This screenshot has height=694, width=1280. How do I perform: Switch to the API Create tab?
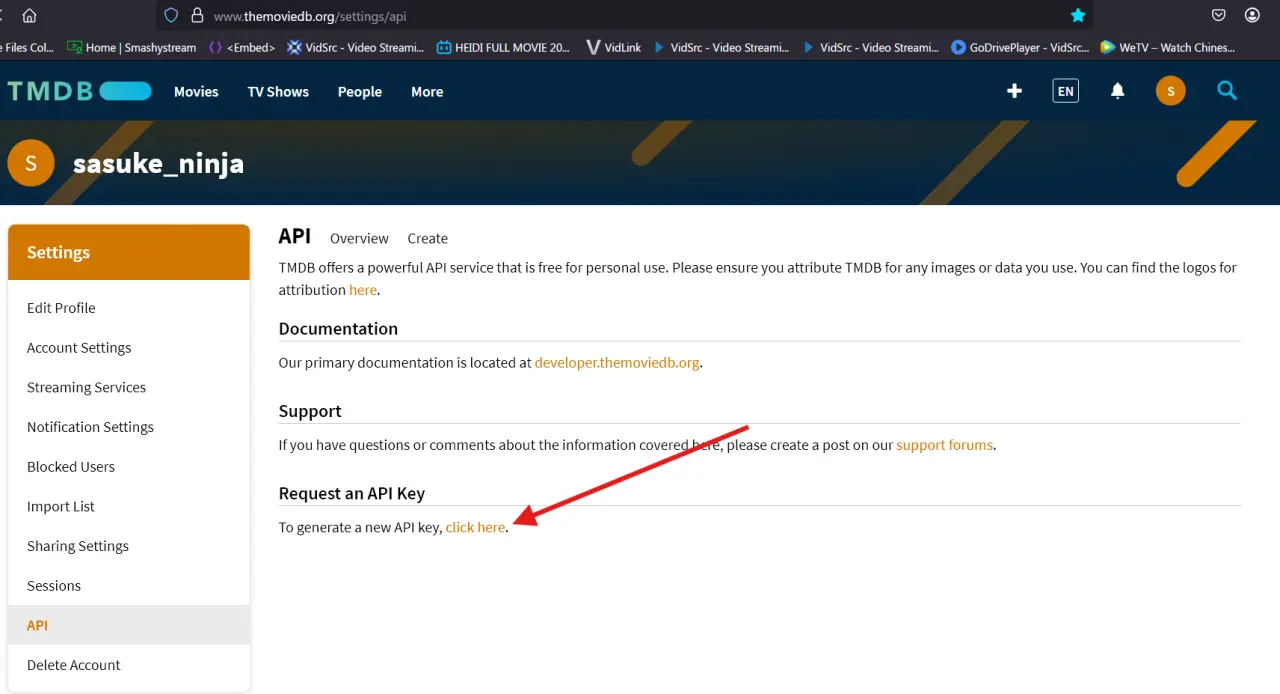[x=427, y=238]
